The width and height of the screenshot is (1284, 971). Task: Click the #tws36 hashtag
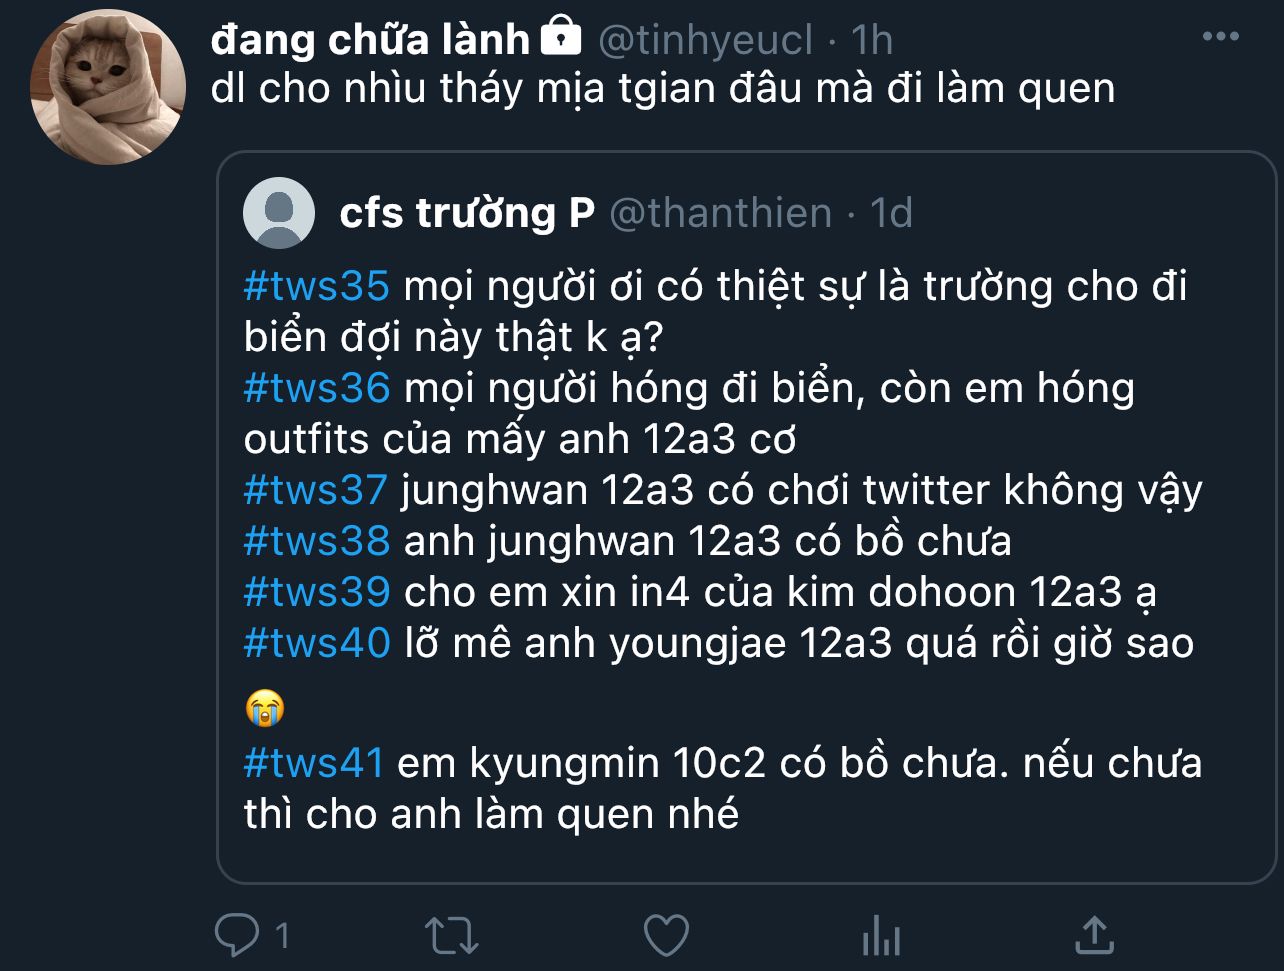click(x=316, y=388)
